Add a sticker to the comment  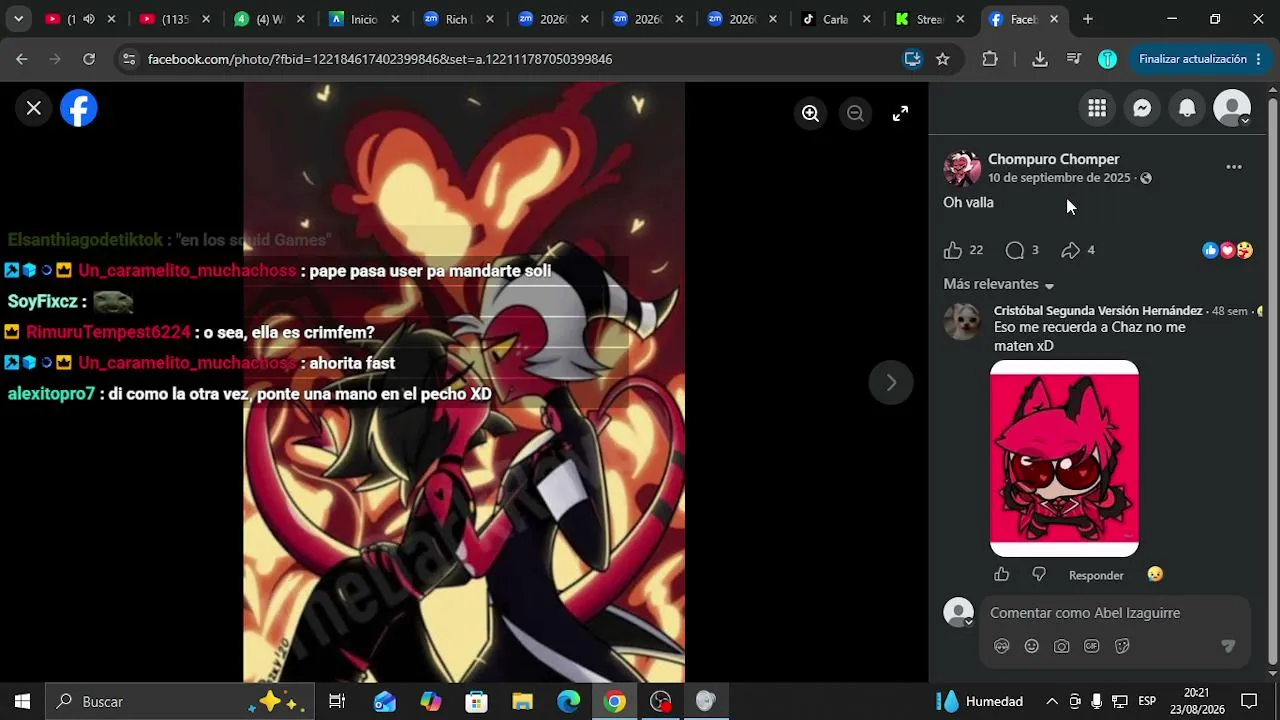[x=1122, y=646]
